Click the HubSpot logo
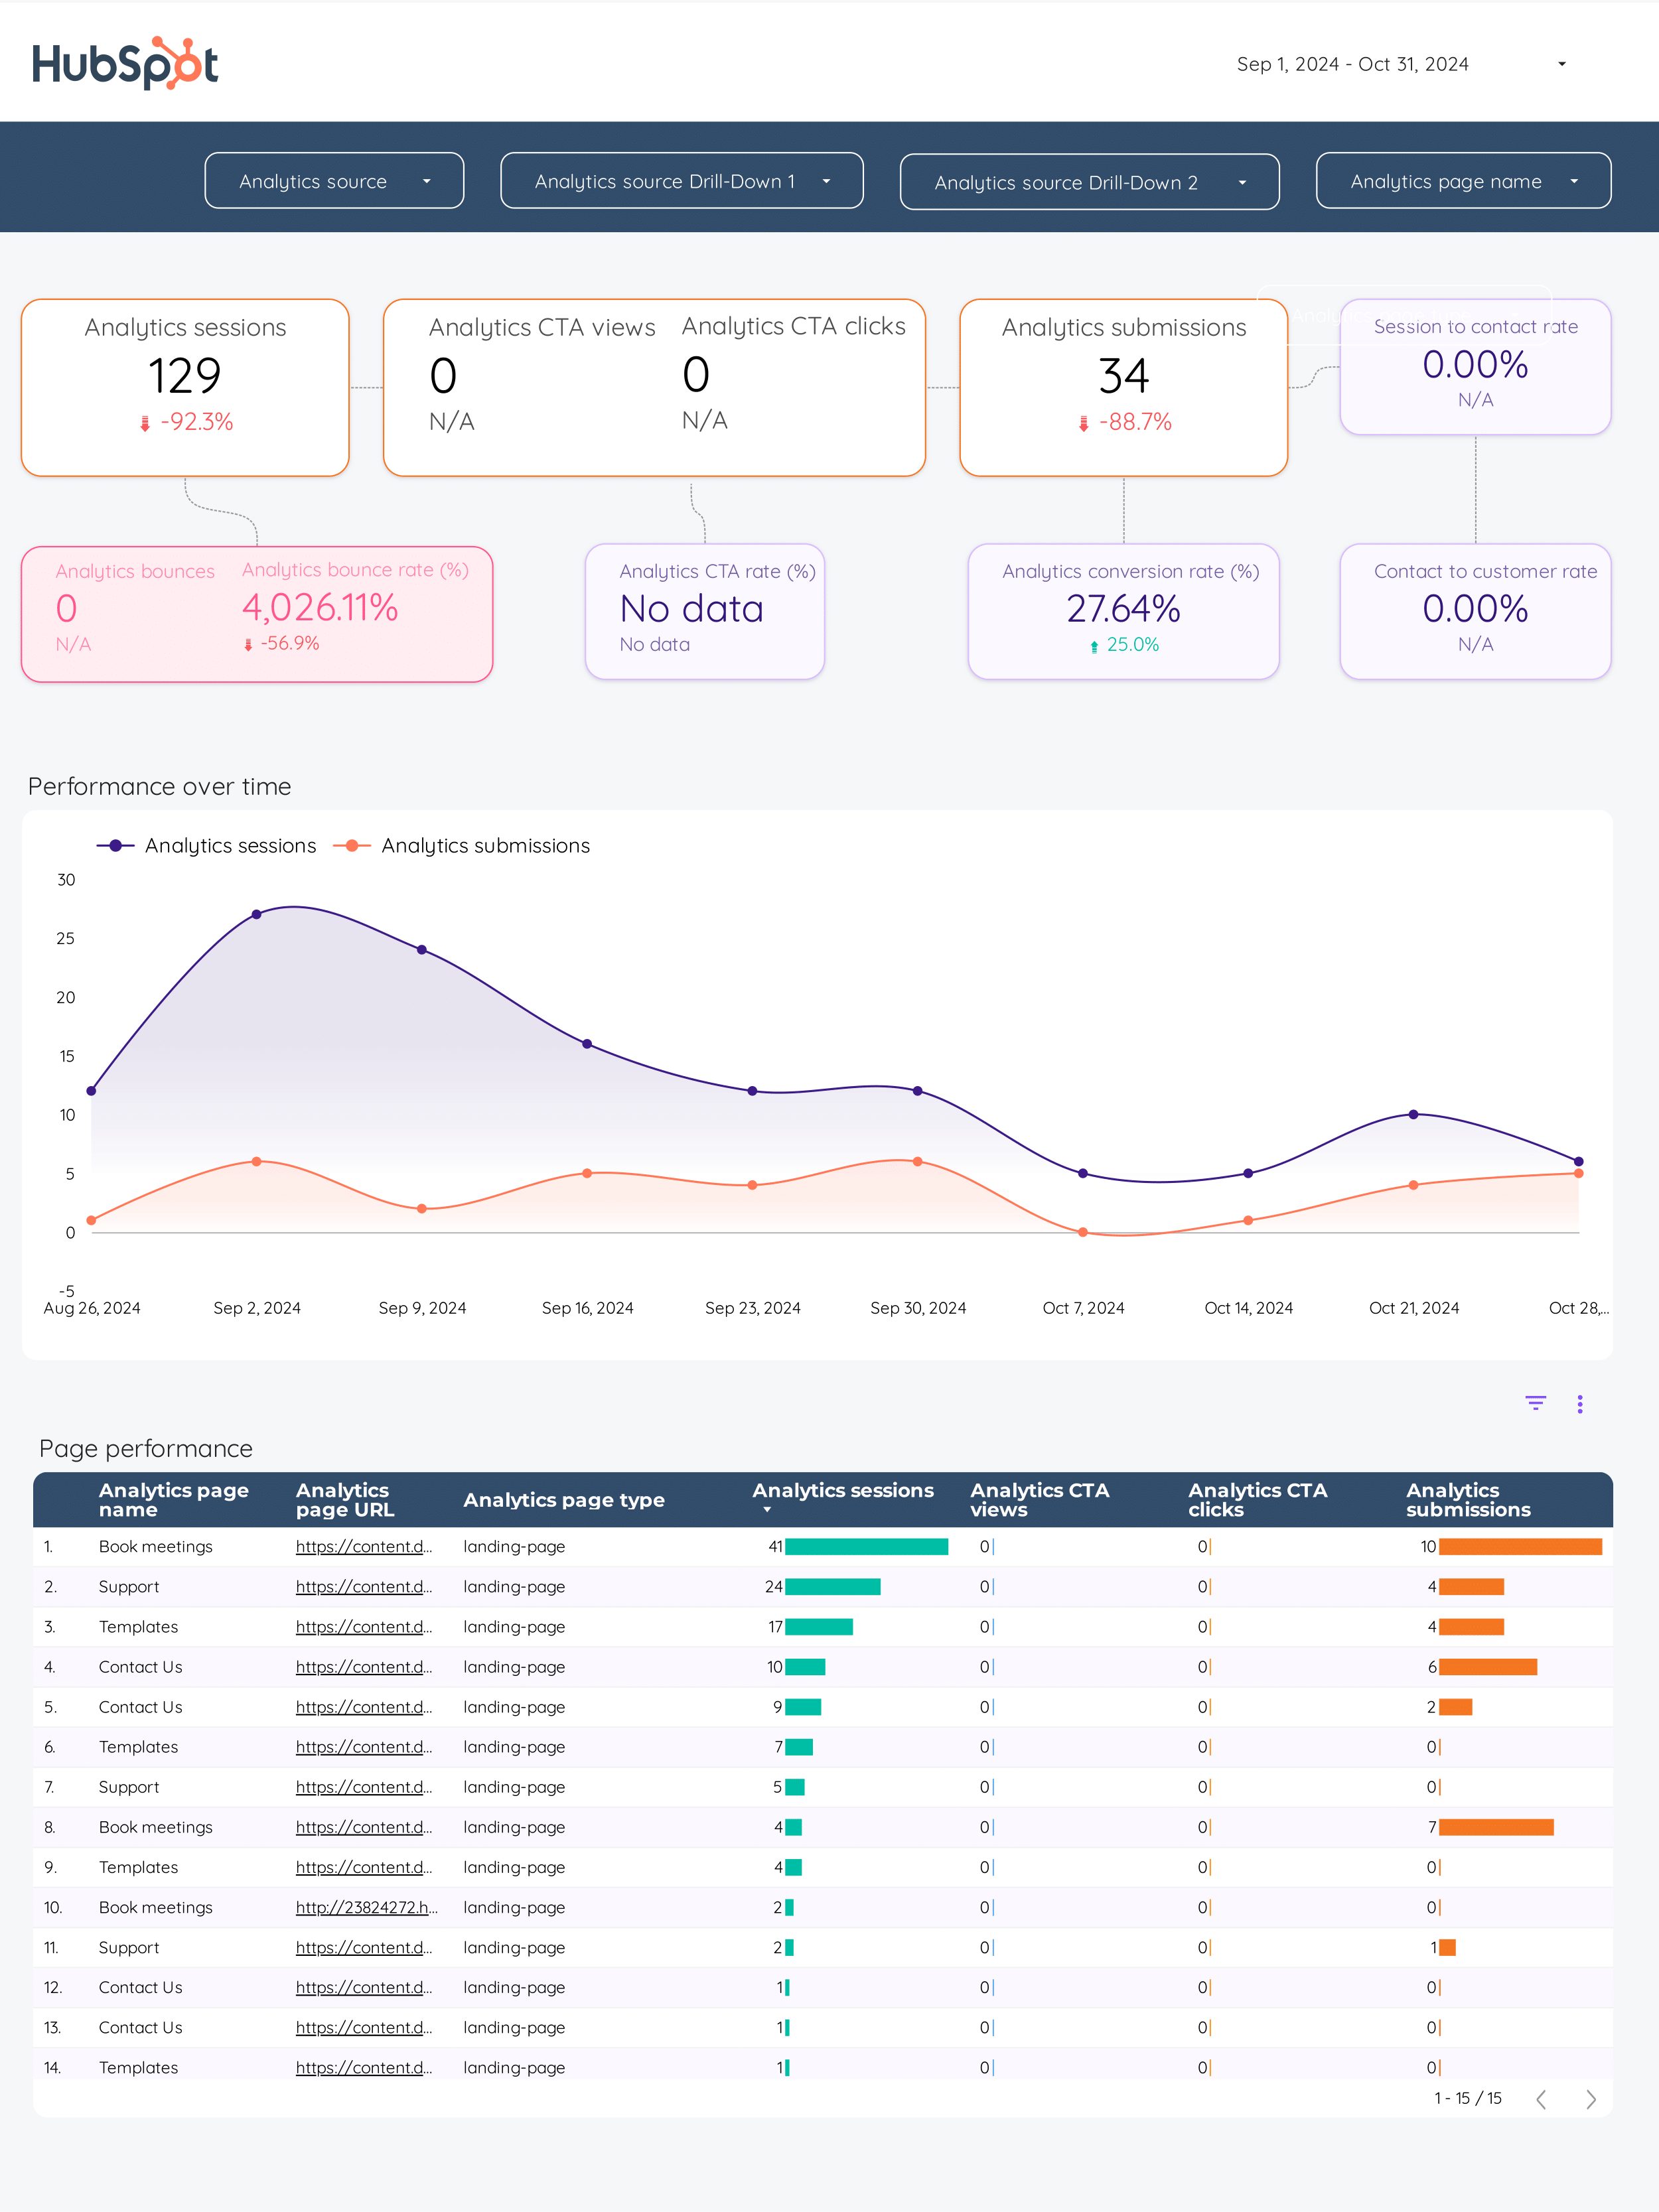The height and width of the screenshot is (2212, 1659). click(x=125, y=64)
